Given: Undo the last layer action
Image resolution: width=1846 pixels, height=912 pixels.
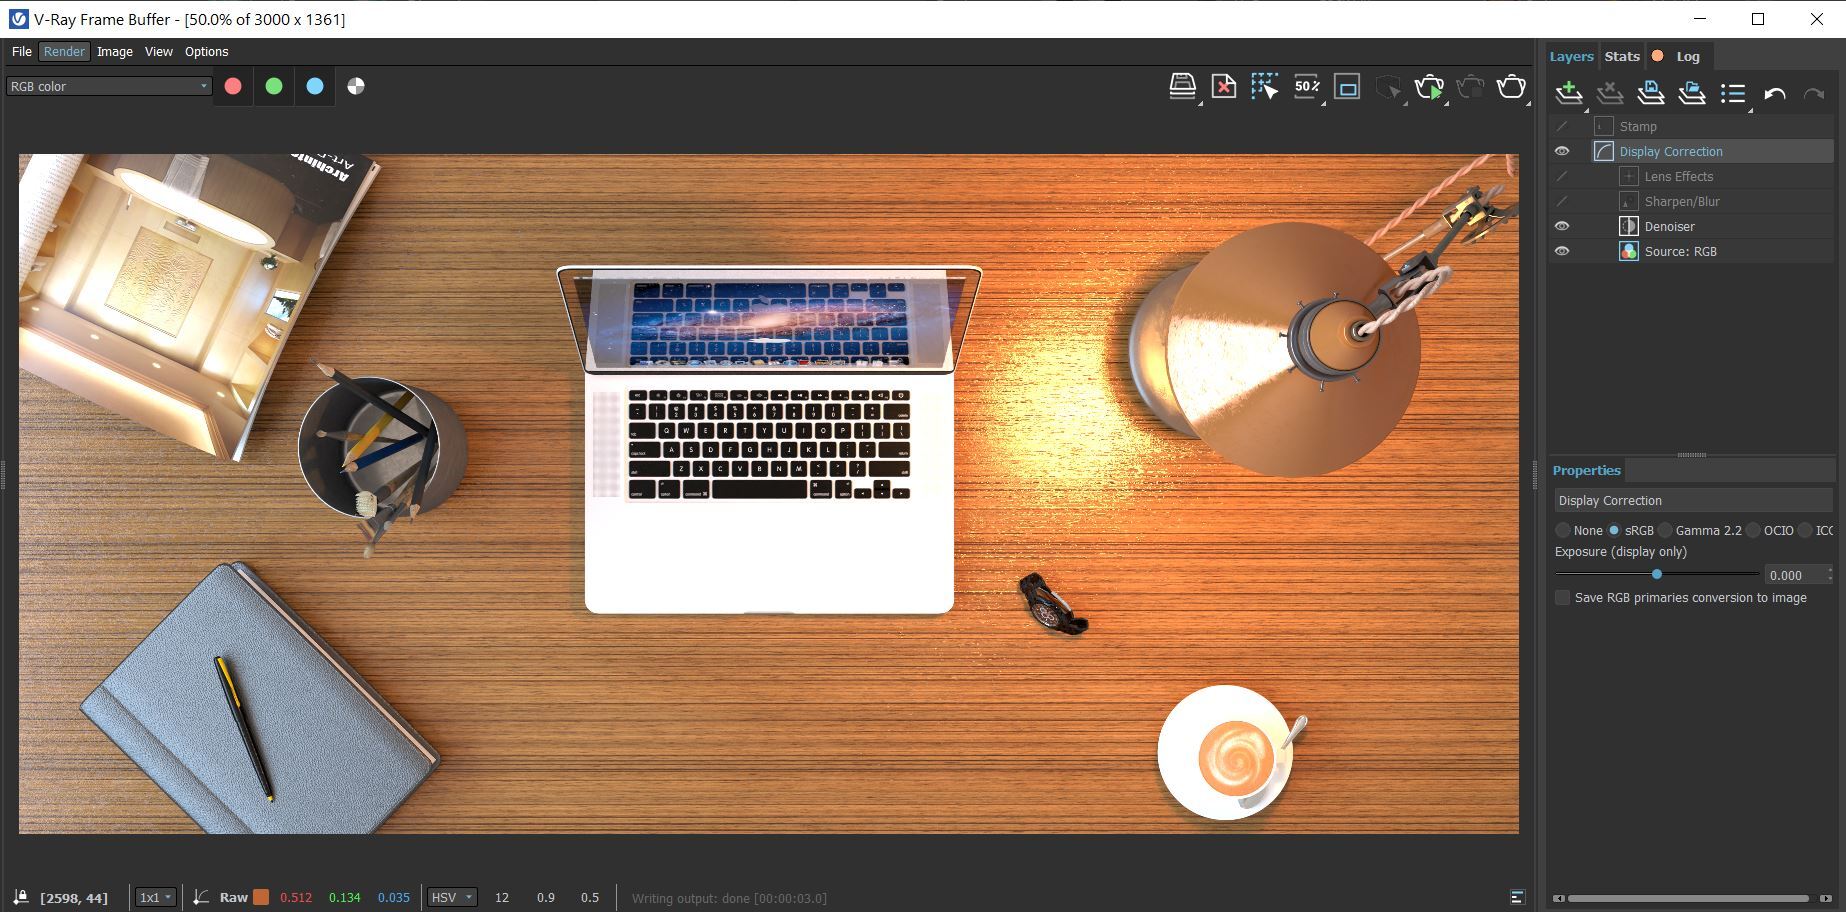Looking at the screenshot, I should [x=1775, y=93].
